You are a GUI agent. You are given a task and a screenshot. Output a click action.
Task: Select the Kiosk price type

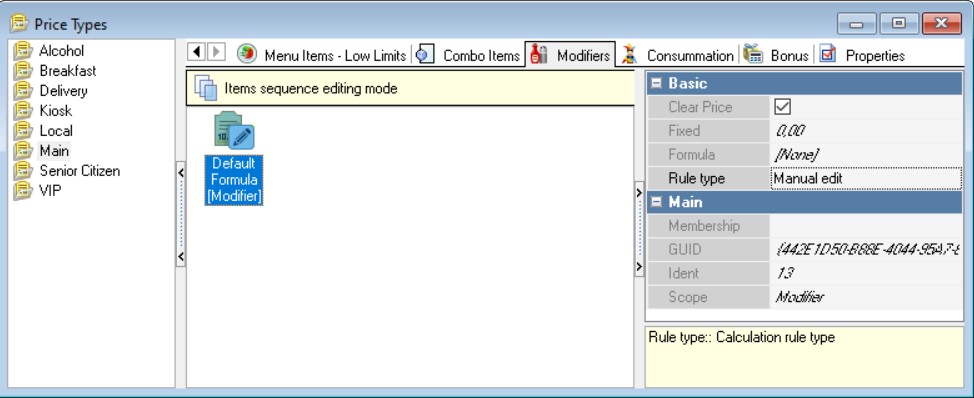coord(55,111)
